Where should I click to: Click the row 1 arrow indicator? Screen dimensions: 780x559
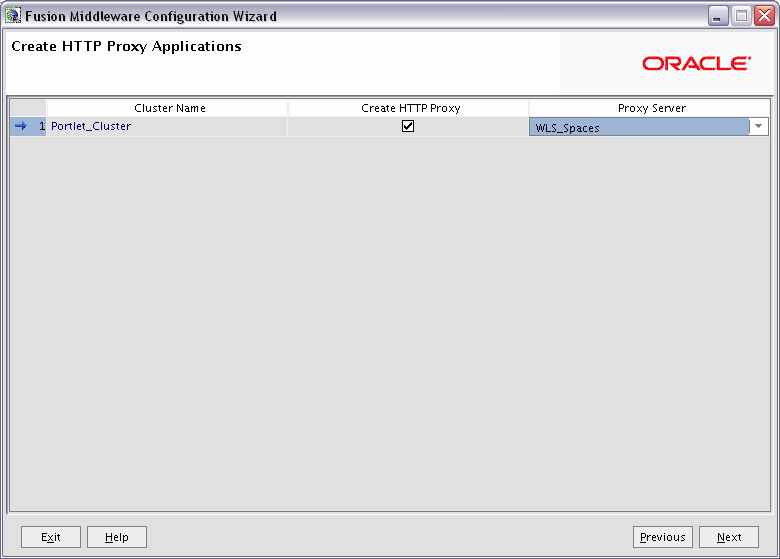pos(20,126)
